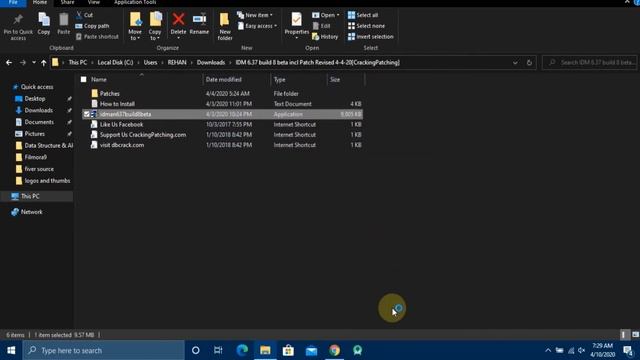This screenshot has width=640, height=360.
Task: Open the Move to folder menu
Action: coord(135,27)
